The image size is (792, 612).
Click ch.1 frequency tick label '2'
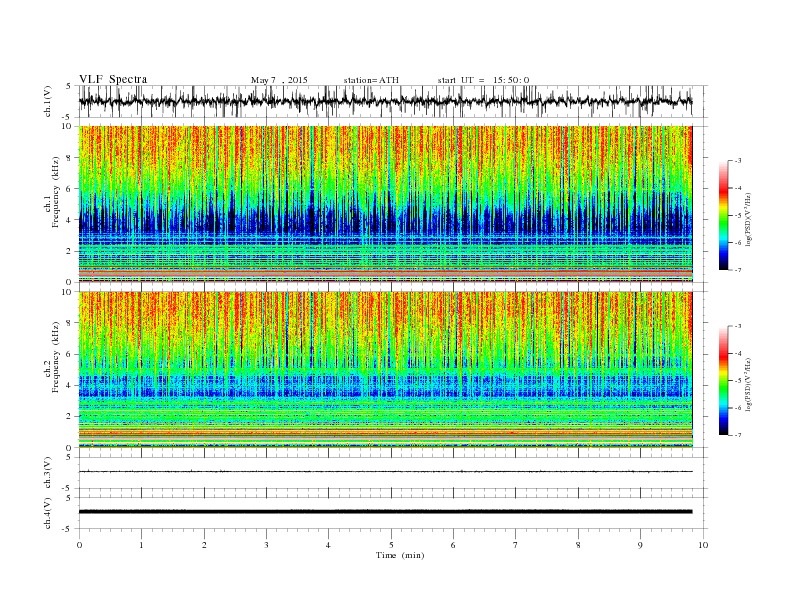[69, 251]
